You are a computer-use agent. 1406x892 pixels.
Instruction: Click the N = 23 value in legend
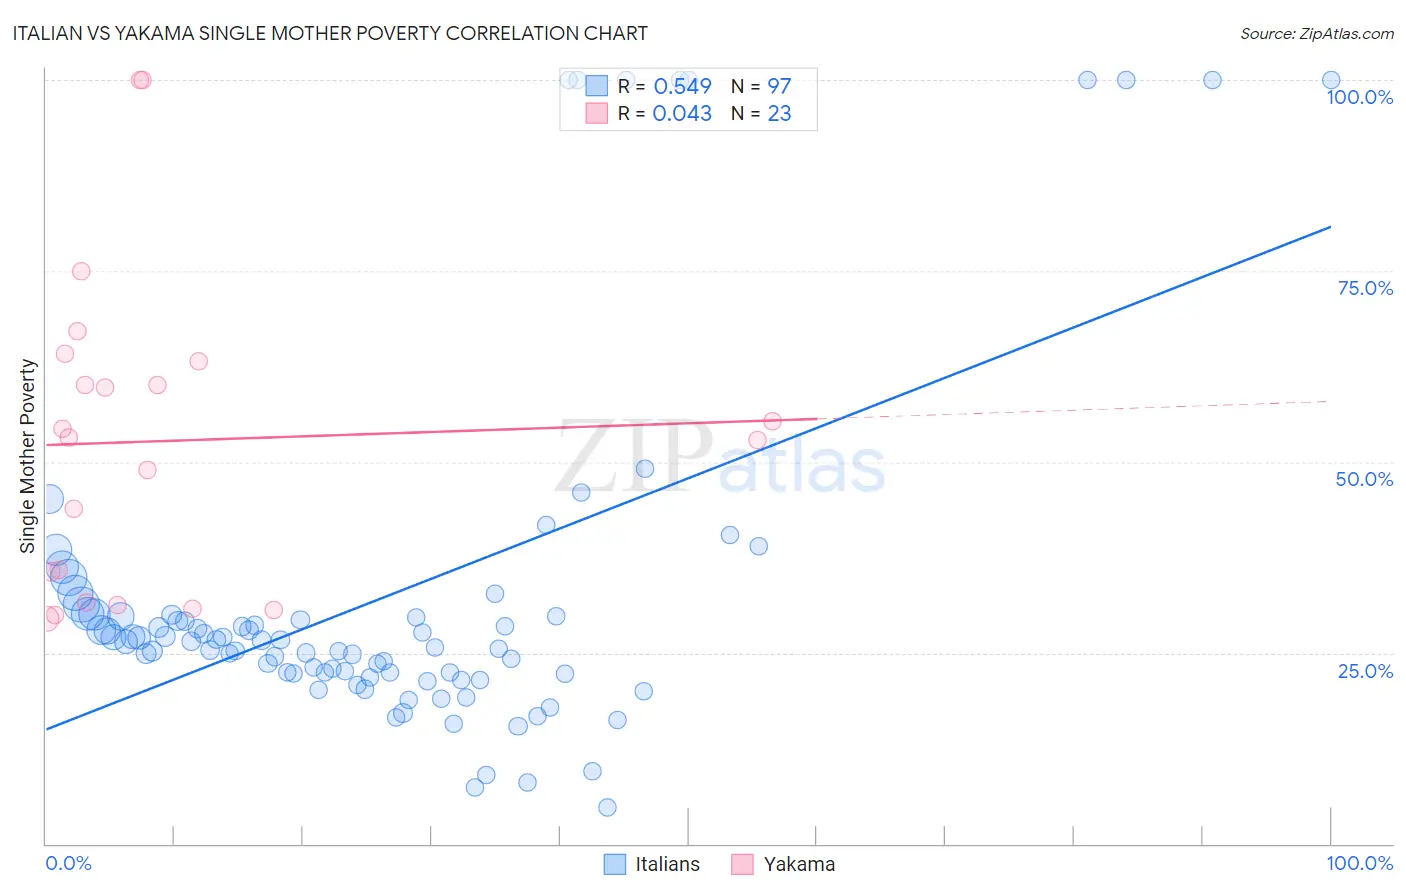coord(761,113)
